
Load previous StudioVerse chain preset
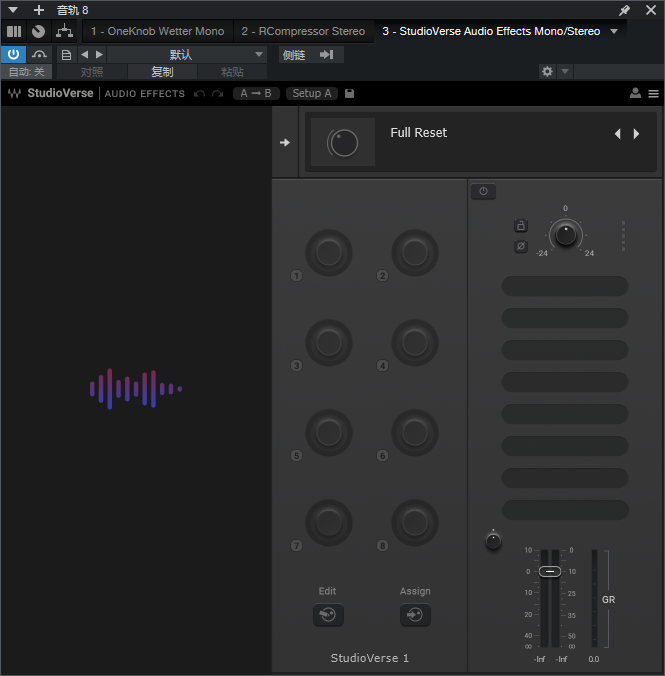(x=618, y=134)
